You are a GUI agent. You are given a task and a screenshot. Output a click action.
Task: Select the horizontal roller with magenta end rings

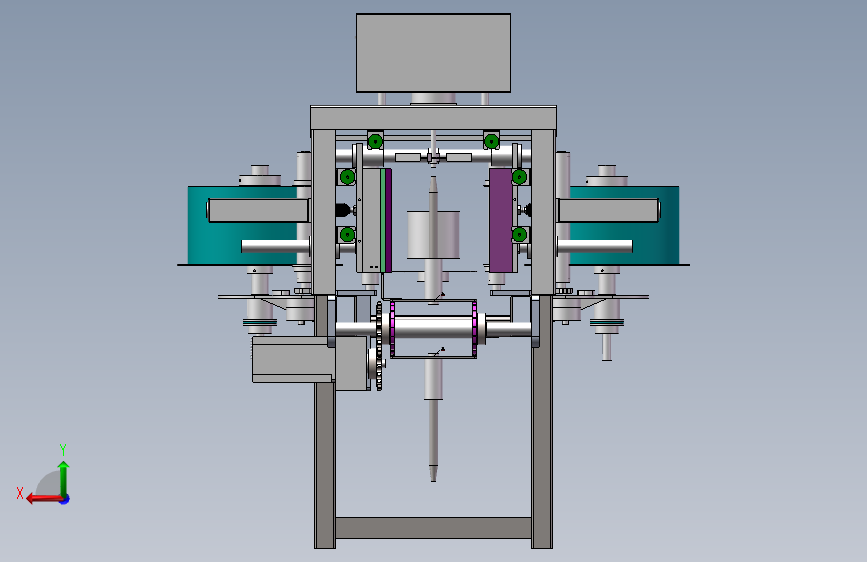pos(434,329)
